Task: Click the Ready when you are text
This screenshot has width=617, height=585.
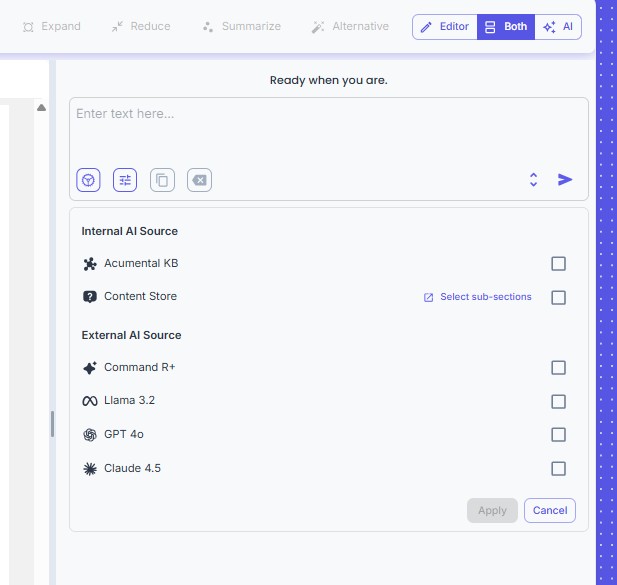Action: 329,80
